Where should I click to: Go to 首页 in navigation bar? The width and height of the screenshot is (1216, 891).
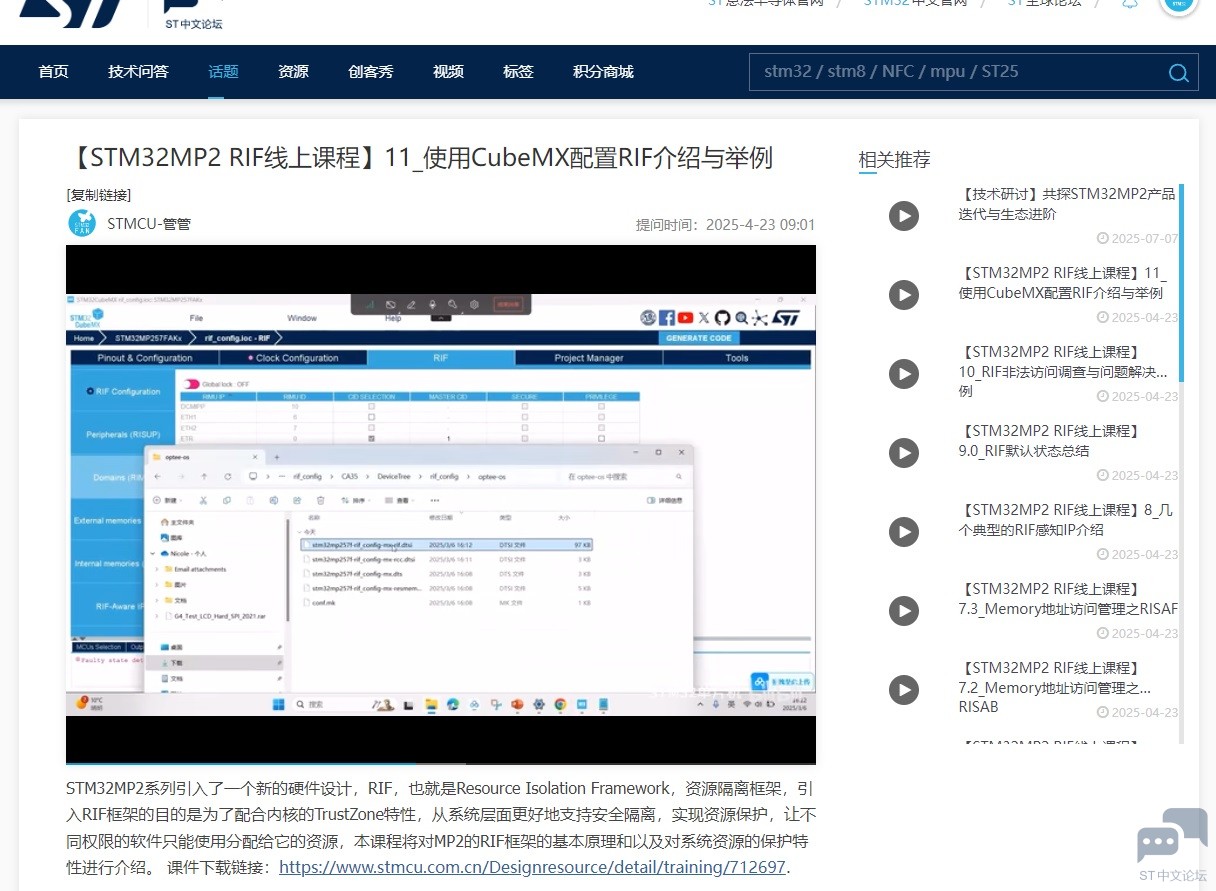click(53, 72)
